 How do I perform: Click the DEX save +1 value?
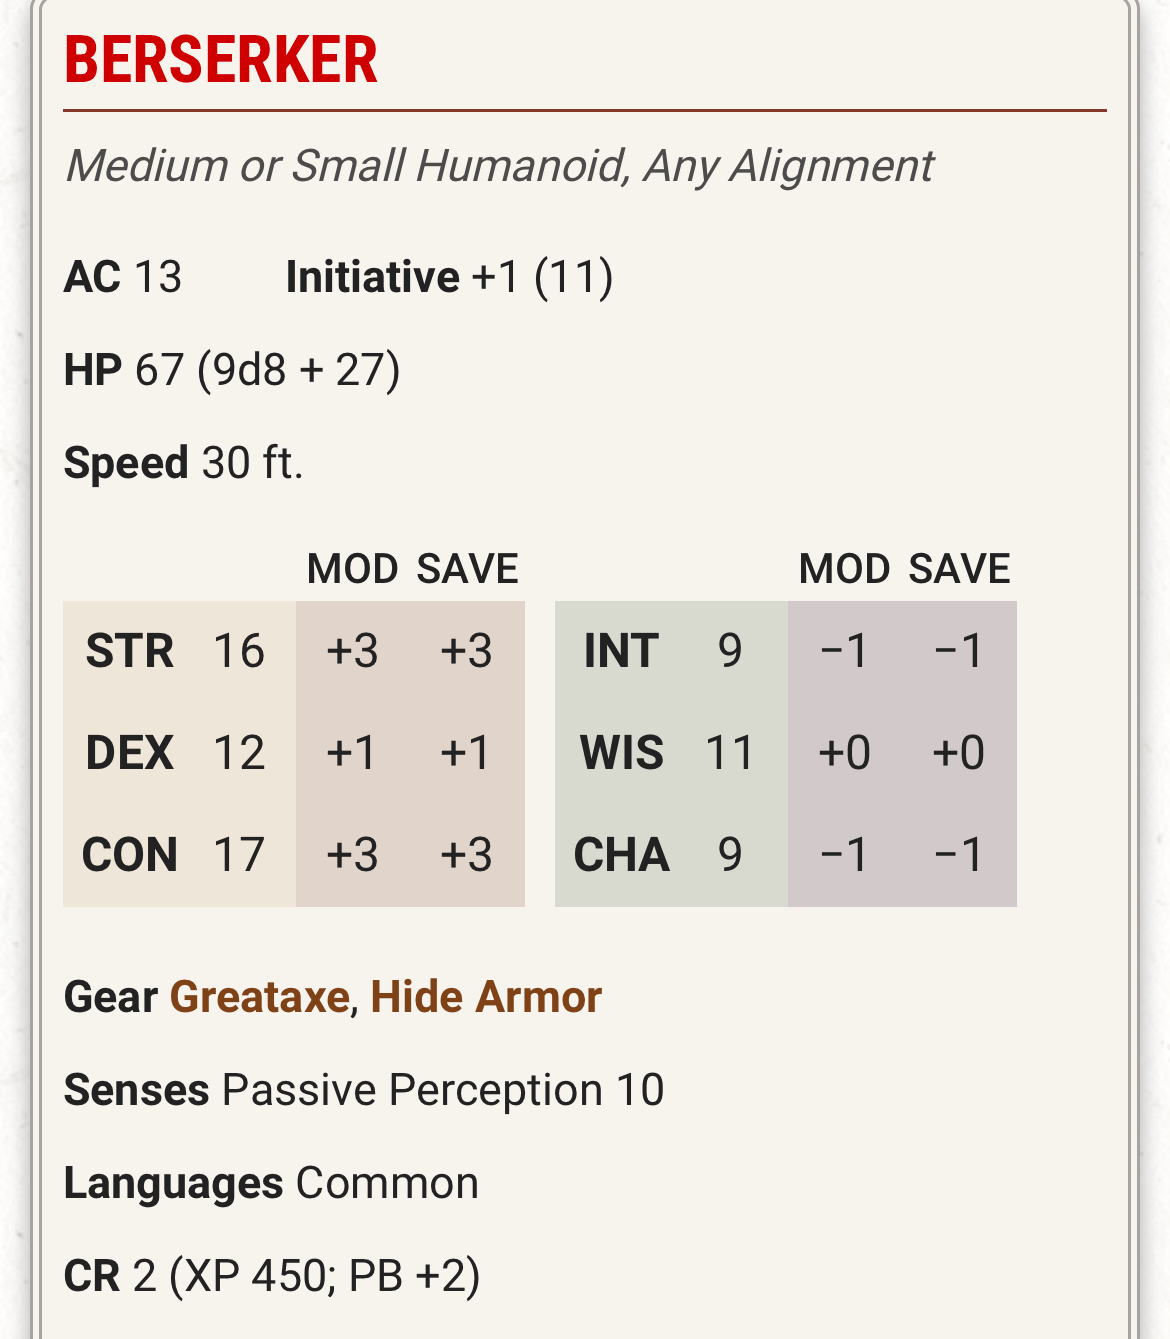pos(465,753)
